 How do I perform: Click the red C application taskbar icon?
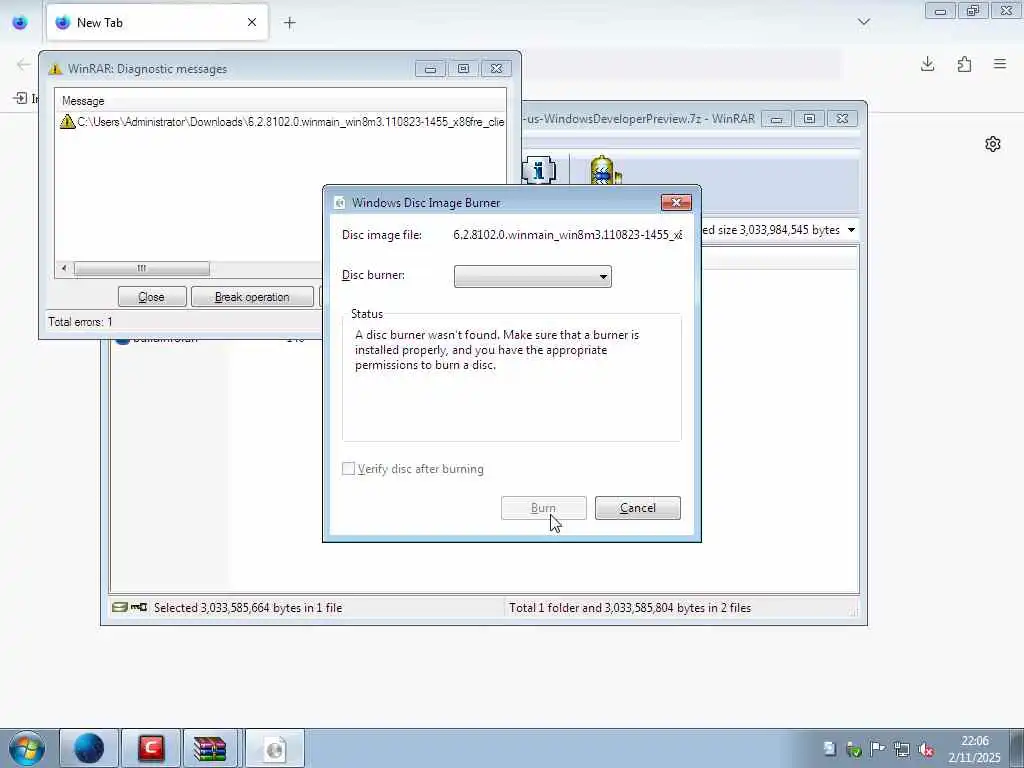click(x=151, y=748)
